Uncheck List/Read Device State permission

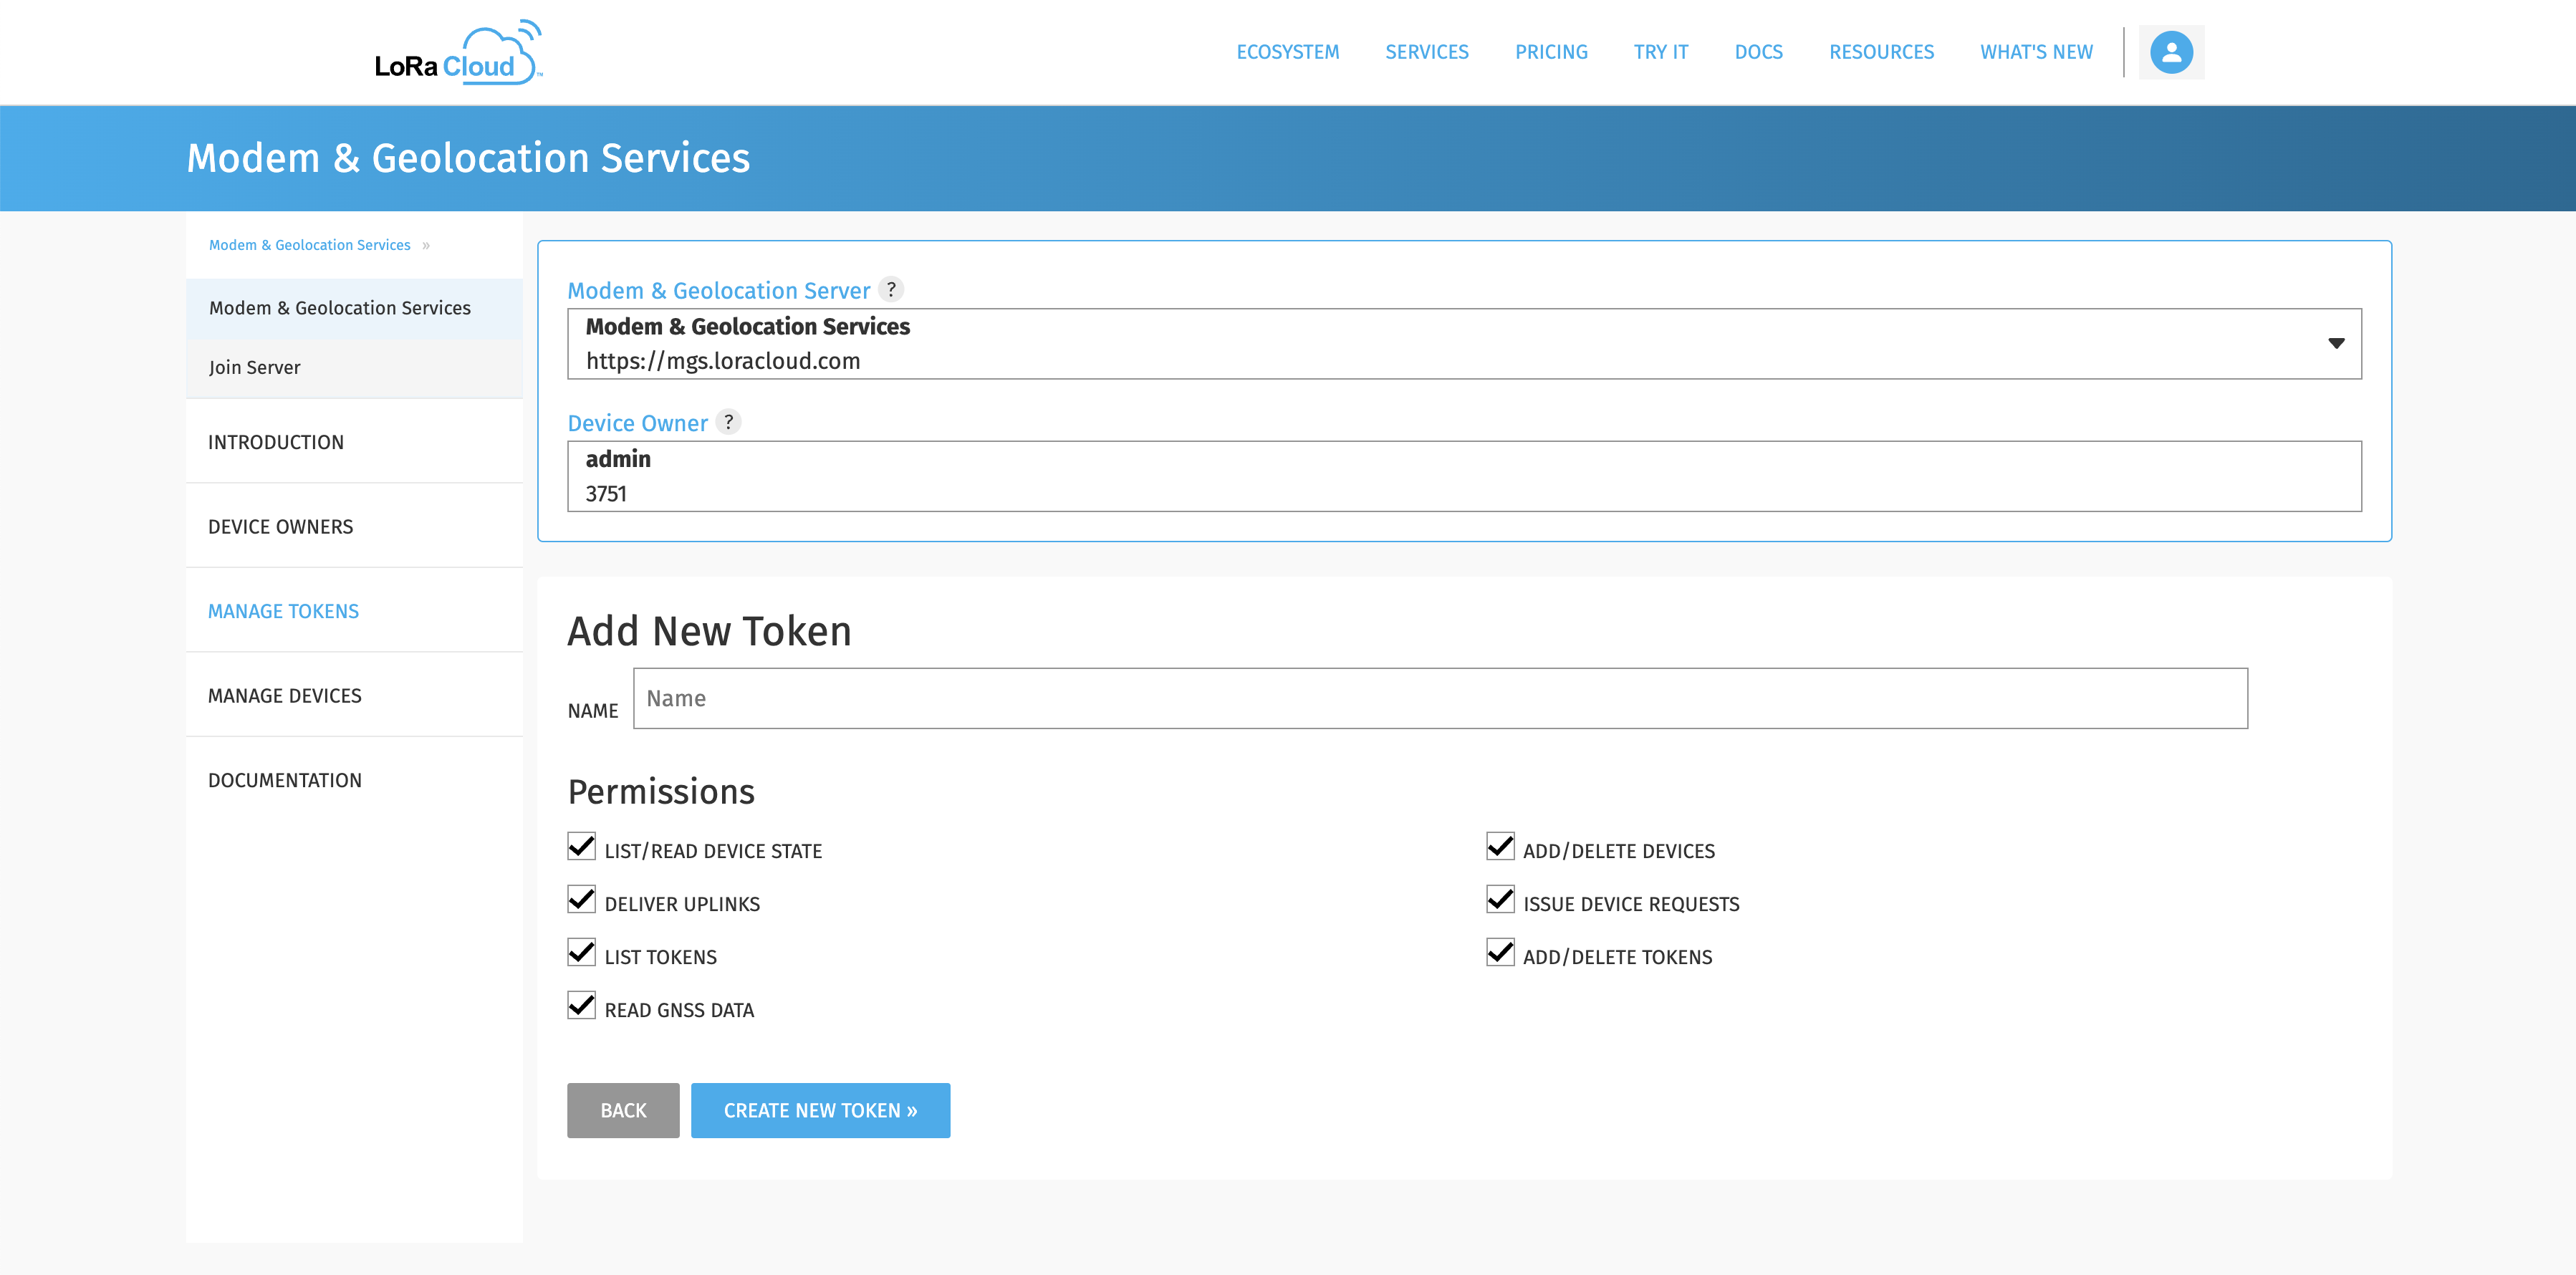click(x=581, y=847)
